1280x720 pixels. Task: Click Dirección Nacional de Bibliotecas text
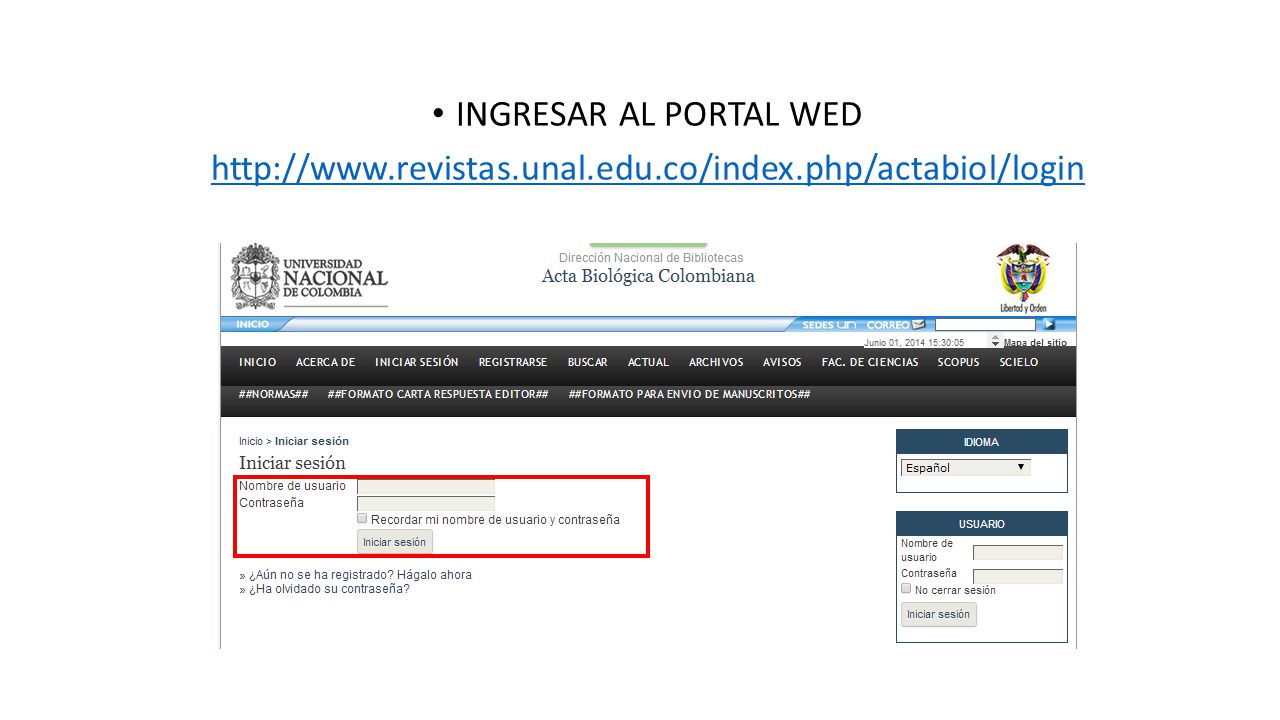click(x=651, y=258)
